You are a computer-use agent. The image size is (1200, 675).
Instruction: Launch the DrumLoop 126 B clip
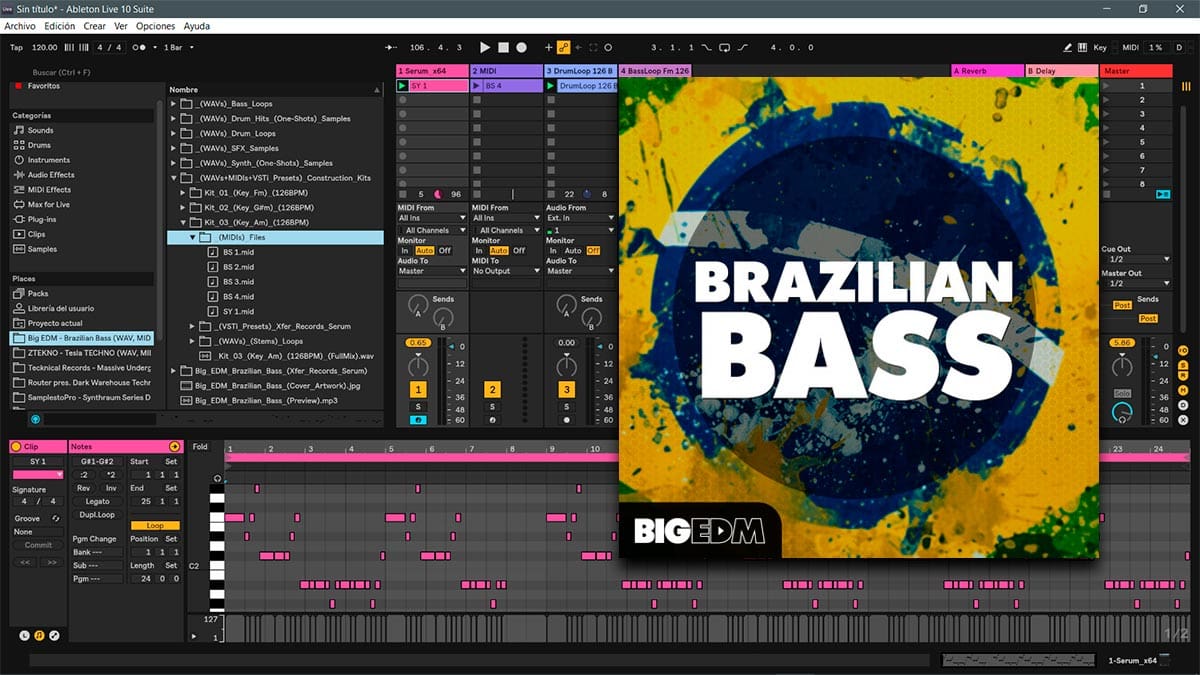tap(551, 86)
